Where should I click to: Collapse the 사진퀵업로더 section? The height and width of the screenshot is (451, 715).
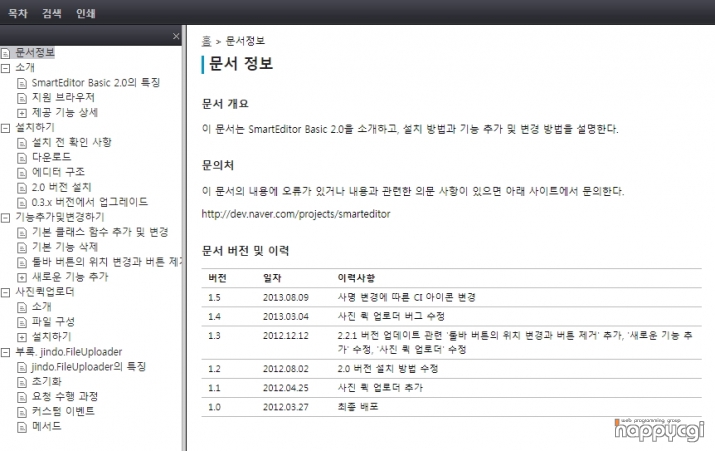(x=5, y=293)
